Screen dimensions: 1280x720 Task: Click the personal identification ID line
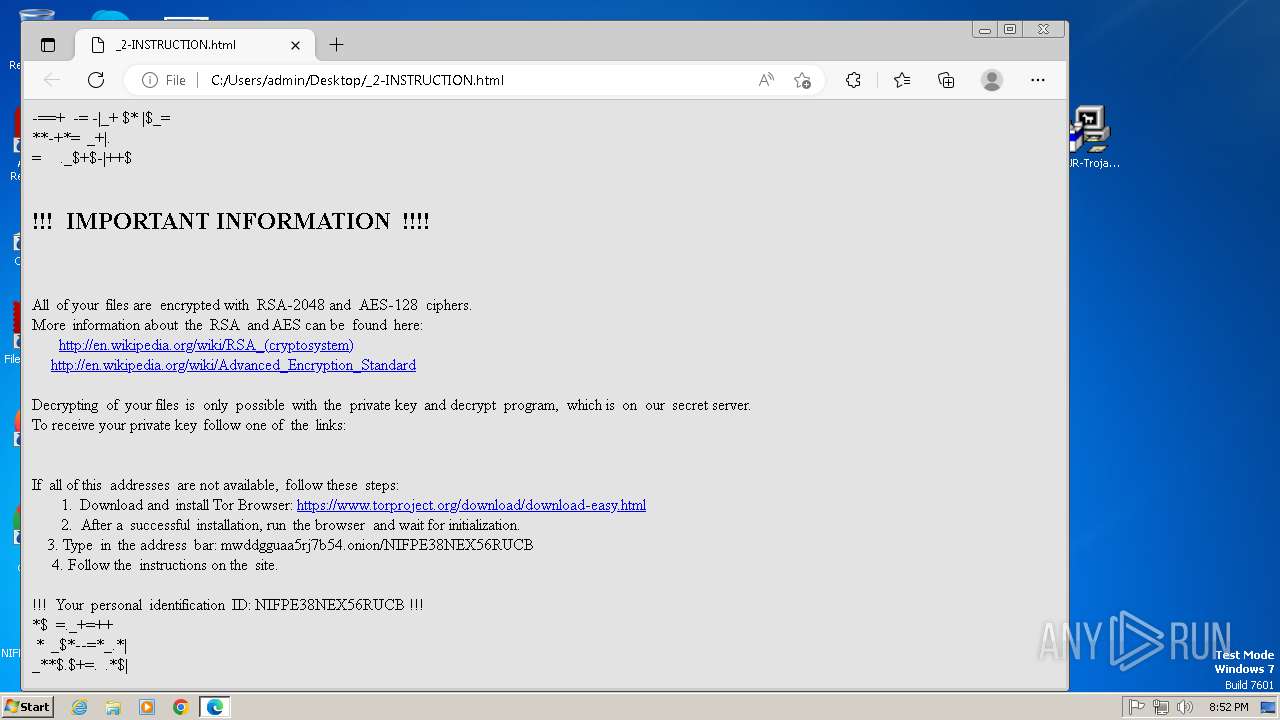point(228,605)
